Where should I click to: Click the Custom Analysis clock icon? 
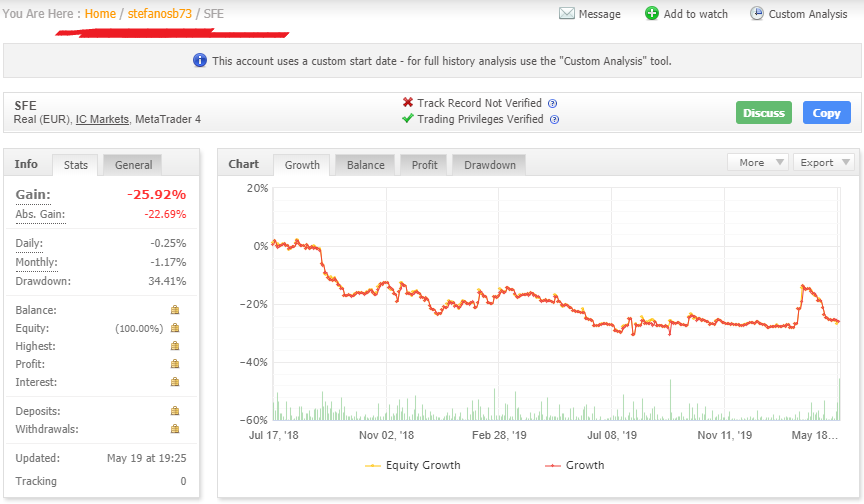(757, 14)
